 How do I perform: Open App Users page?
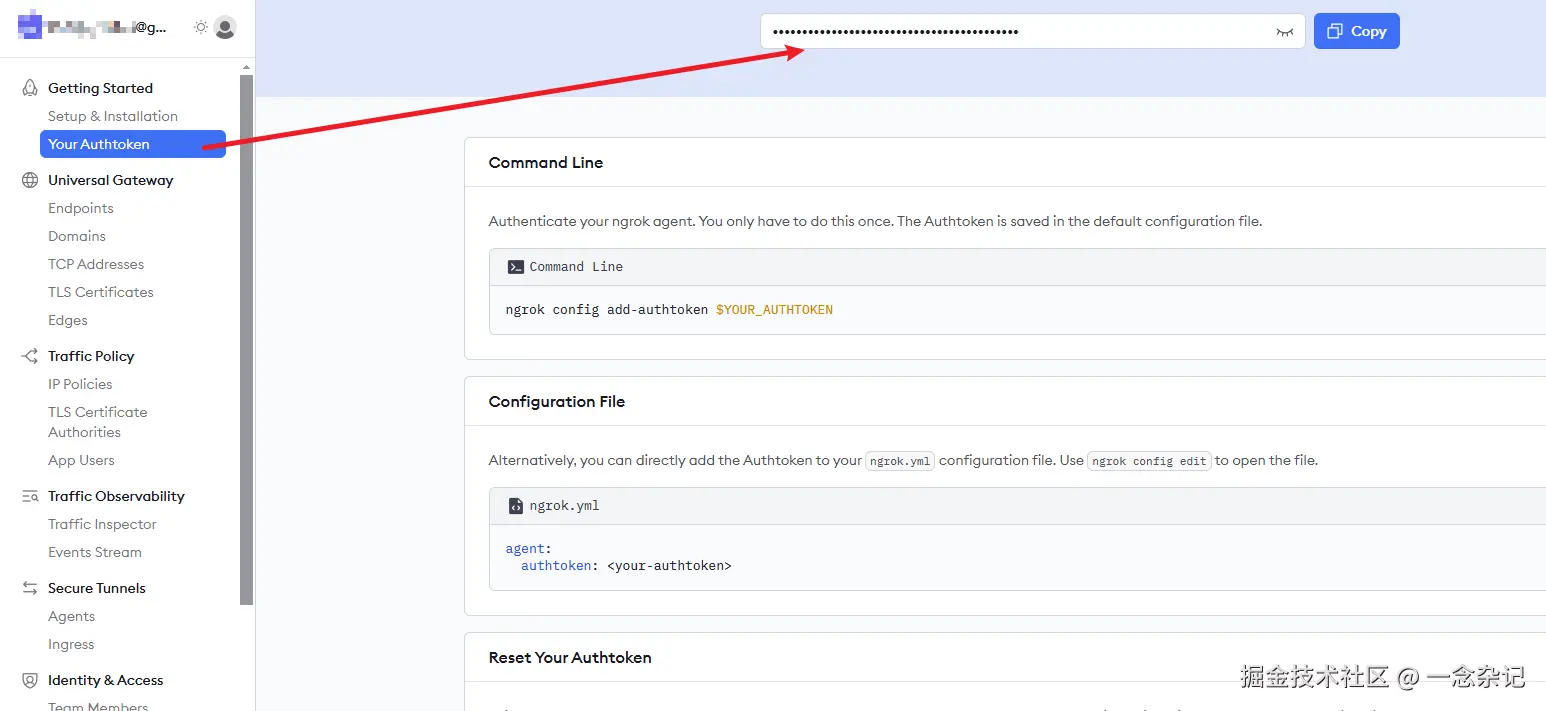[x=81, y=460]
